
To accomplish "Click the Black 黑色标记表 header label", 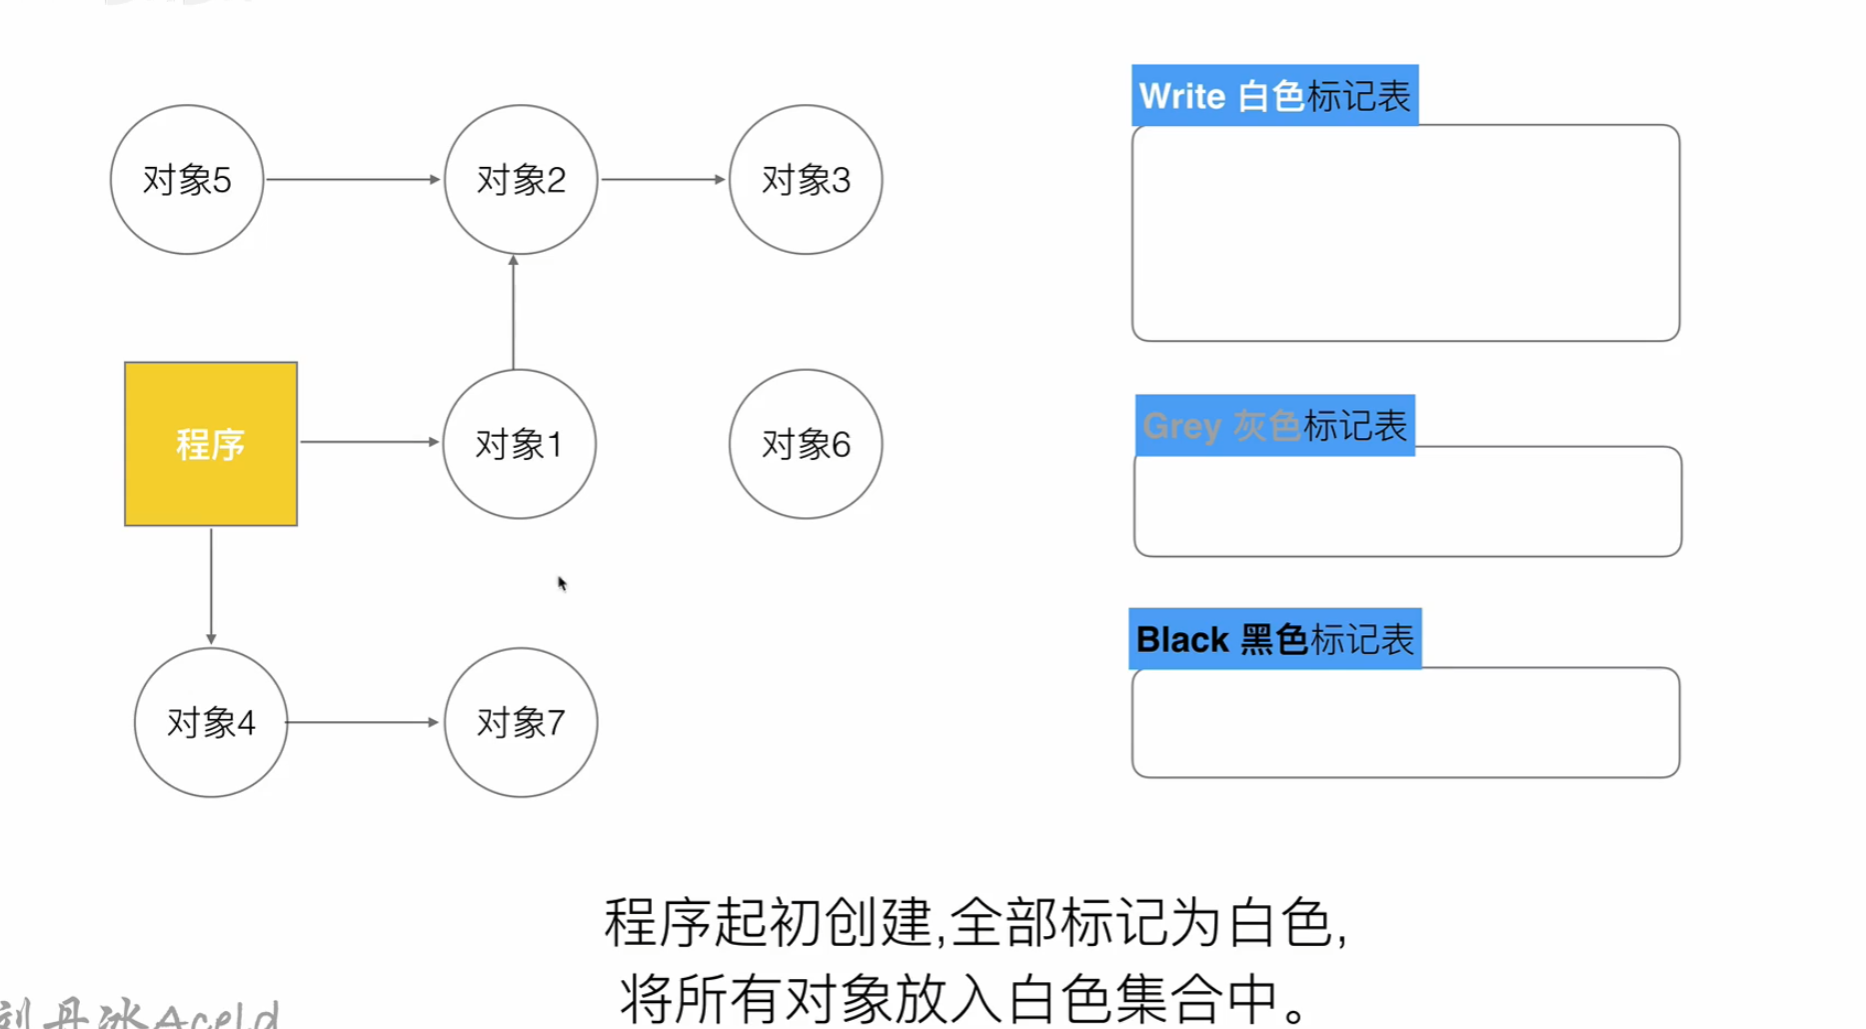I will coord(1275,639).
